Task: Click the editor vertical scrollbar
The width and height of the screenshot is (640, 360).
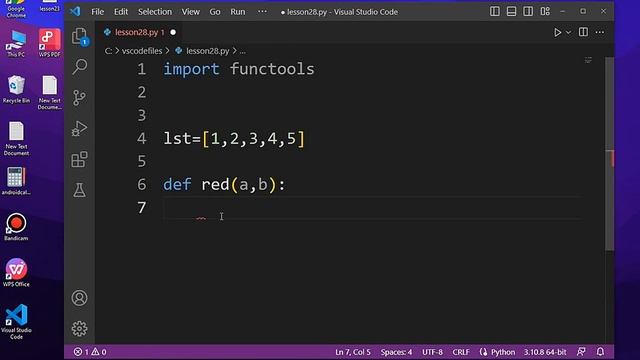Action: click(609, 153)
